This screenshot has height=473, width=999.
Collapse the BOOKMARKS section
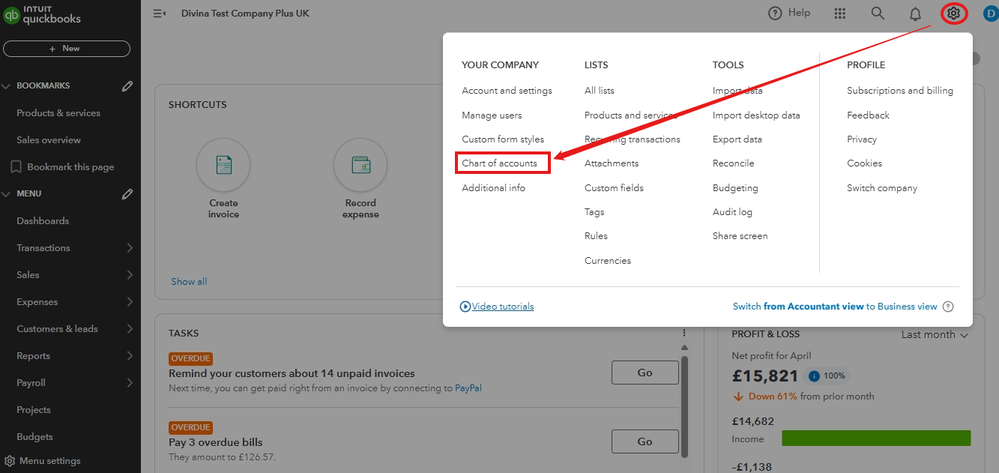click(x=6, y=85)
